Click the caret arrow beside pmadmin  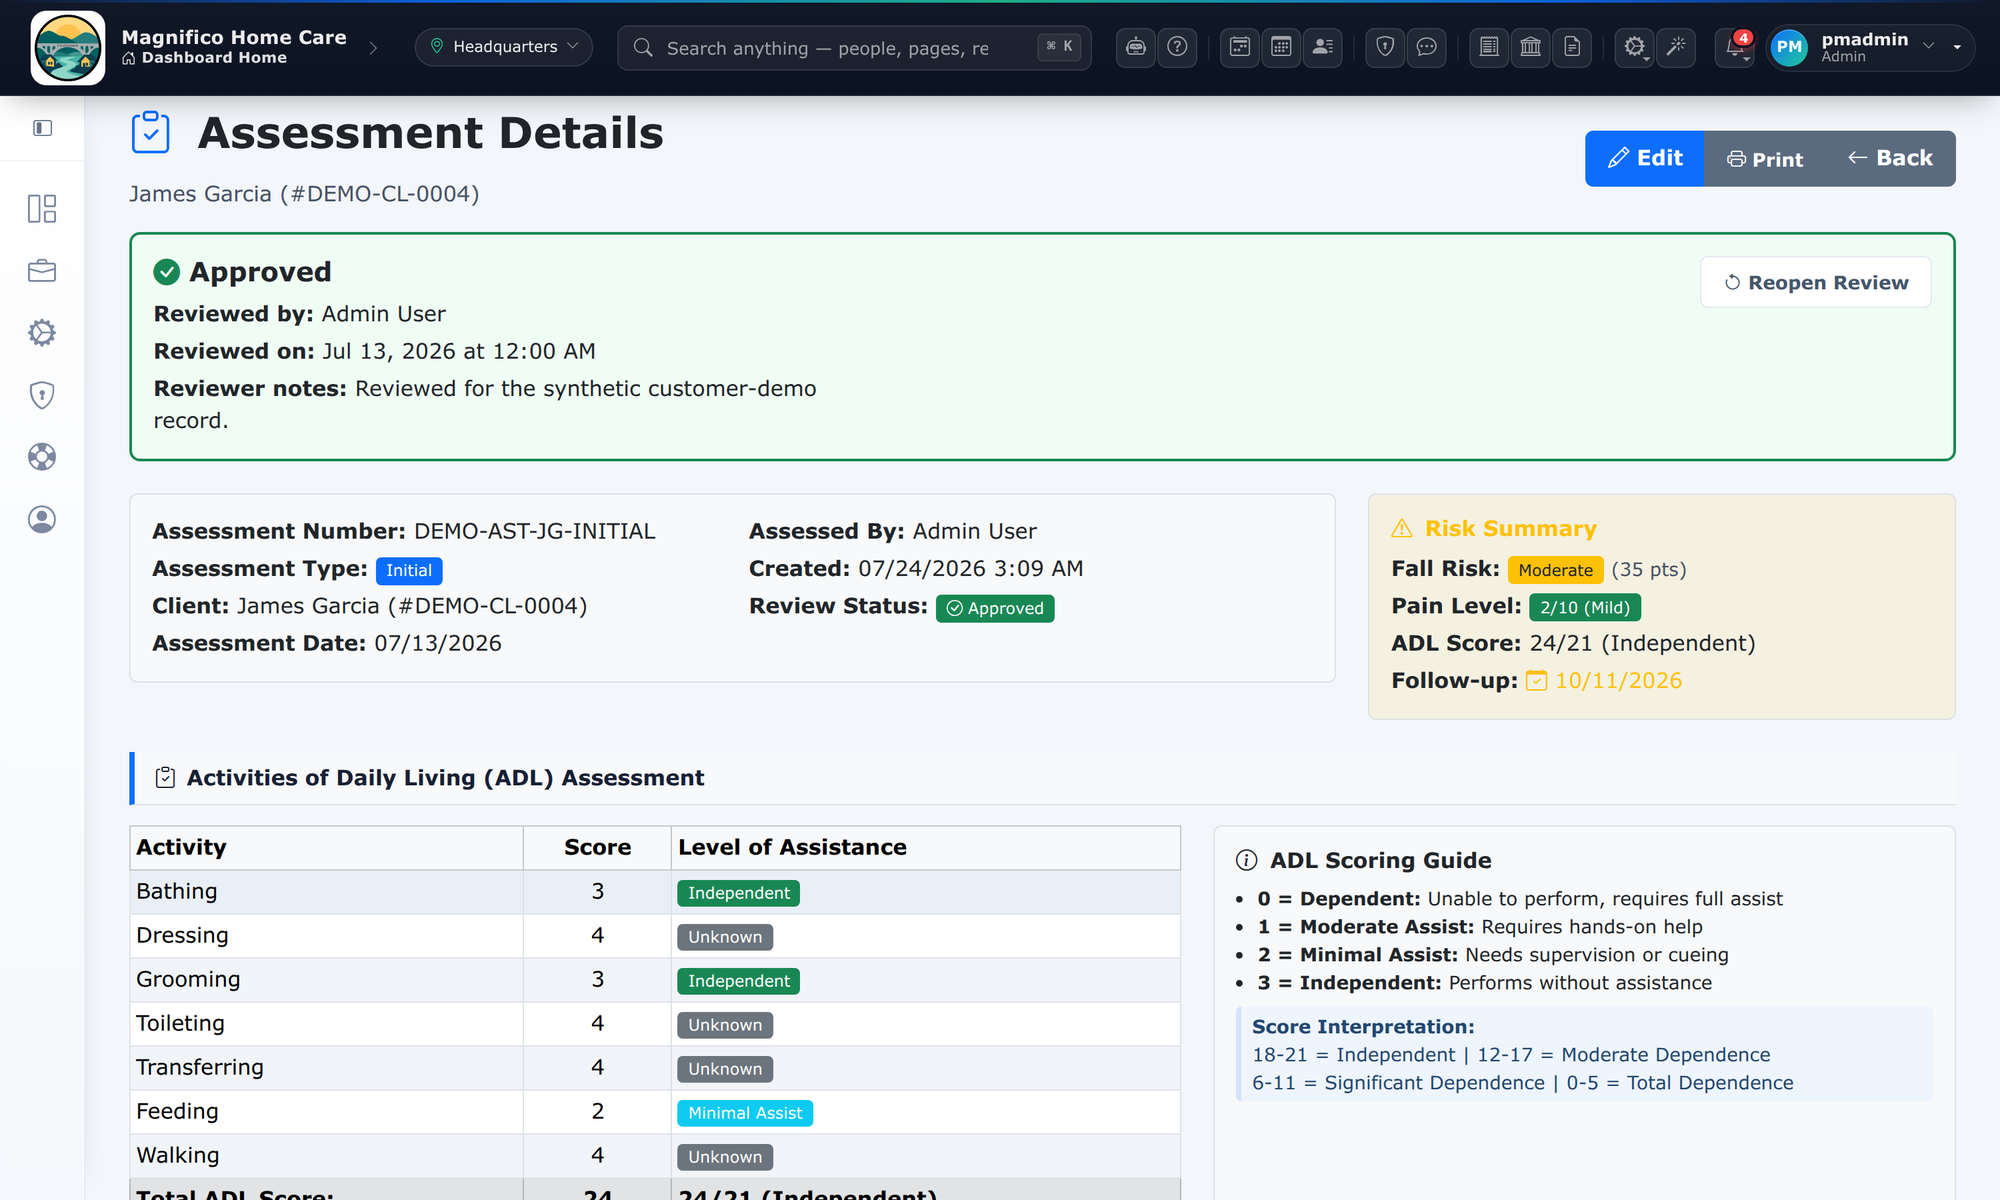1957,47
